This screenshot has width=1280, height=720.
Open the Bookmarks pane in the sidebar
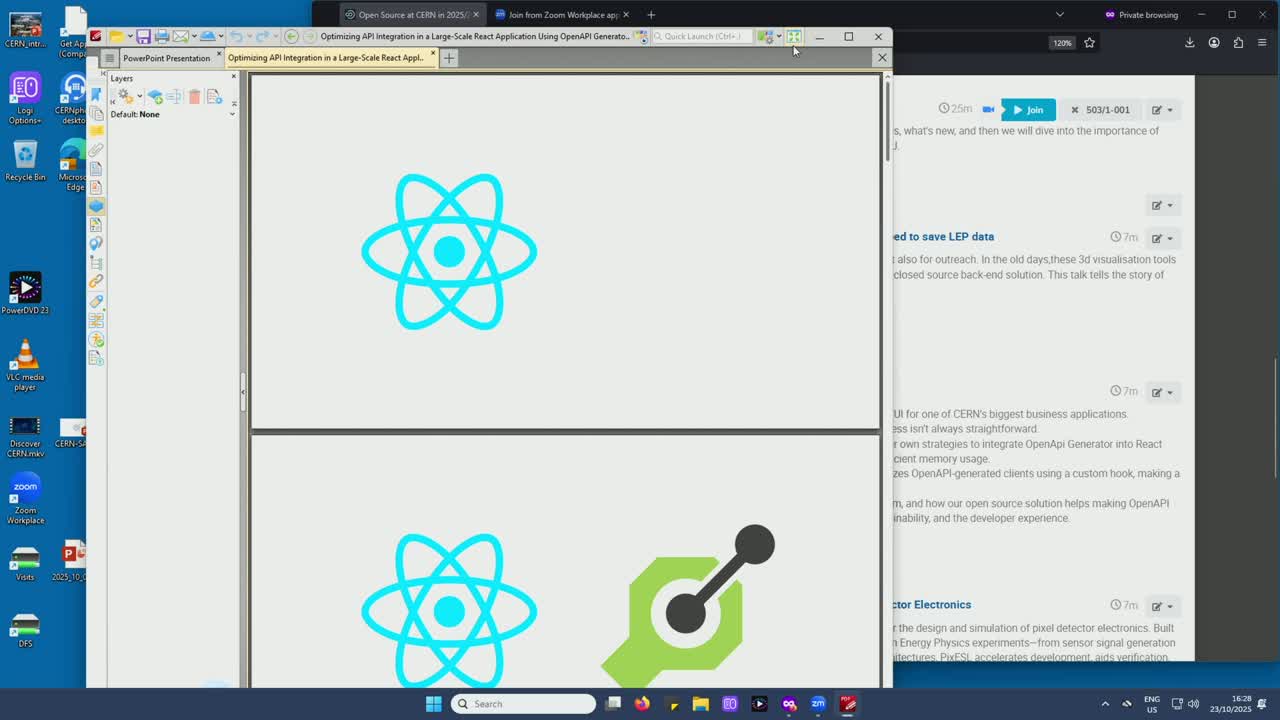point(96,95)
